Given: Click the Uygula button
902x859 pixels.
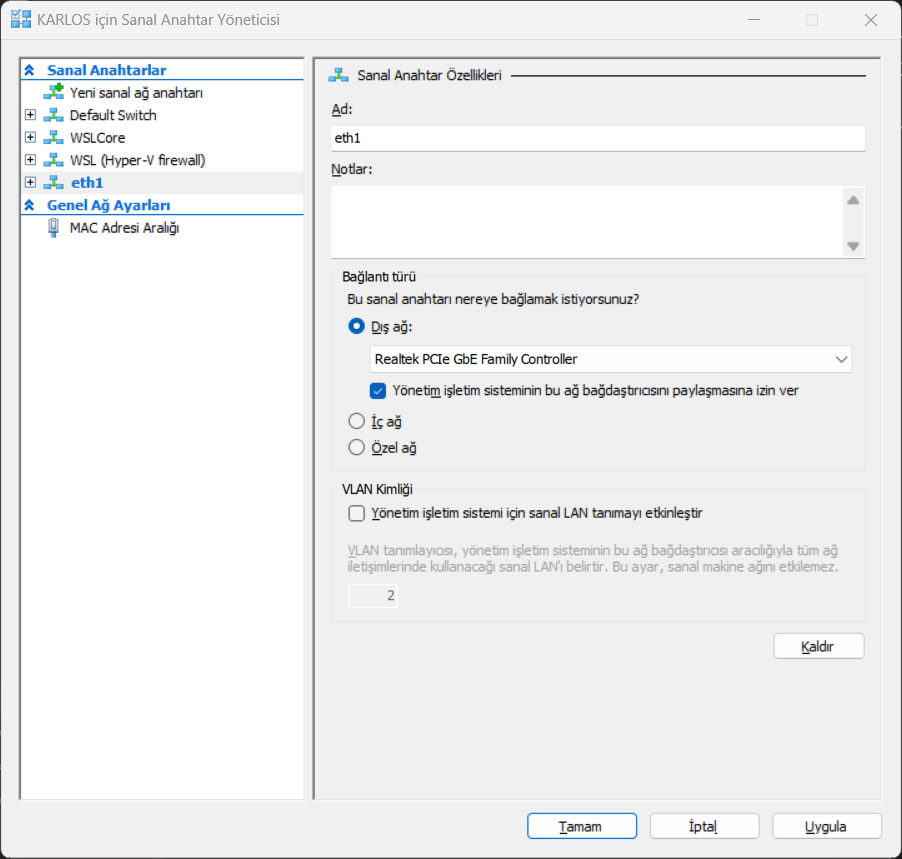Looking at the screenshot, I should click(826, 826).
